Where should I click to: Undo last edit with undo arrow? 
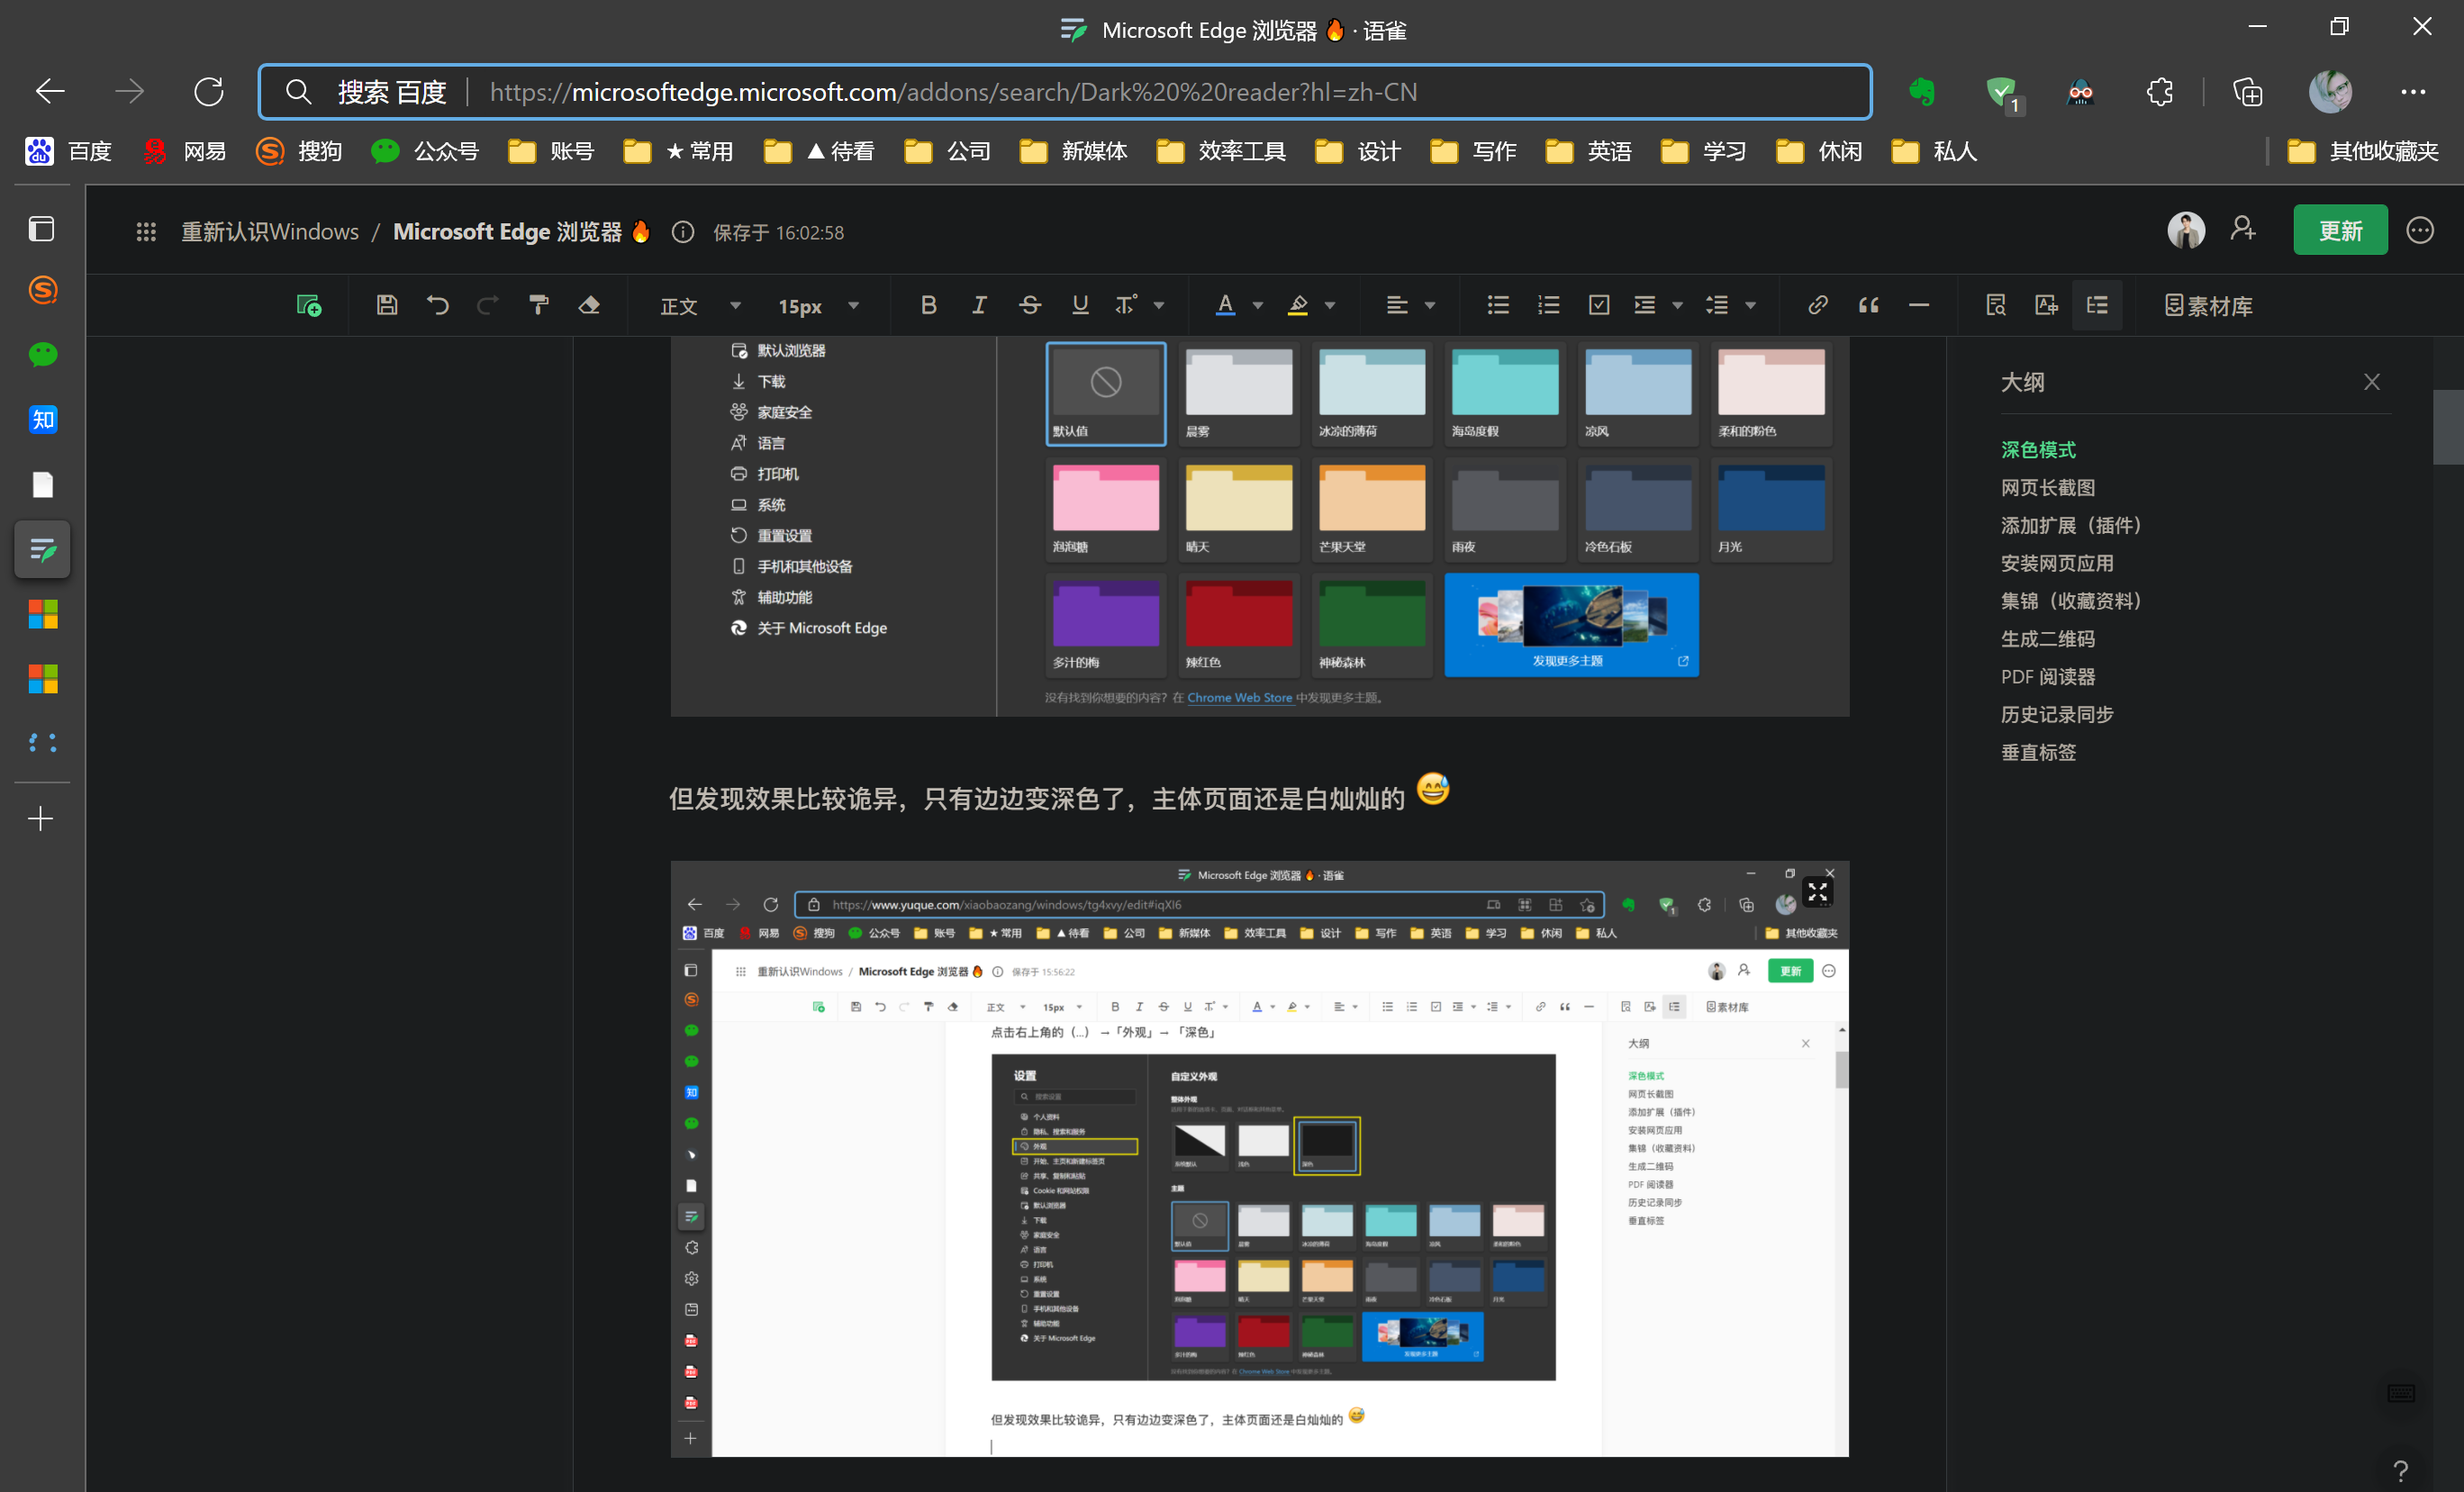tap(437, 305)
